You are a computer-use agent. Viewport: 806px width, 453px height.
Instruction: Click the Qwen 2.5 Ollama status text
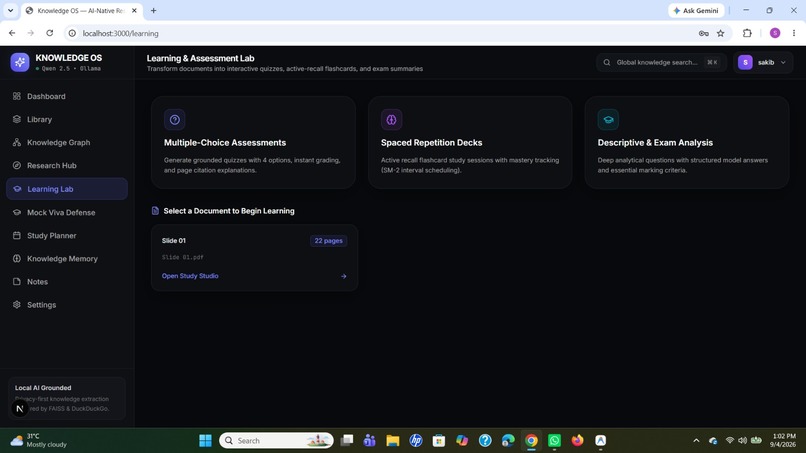click(x=71, y=68)
